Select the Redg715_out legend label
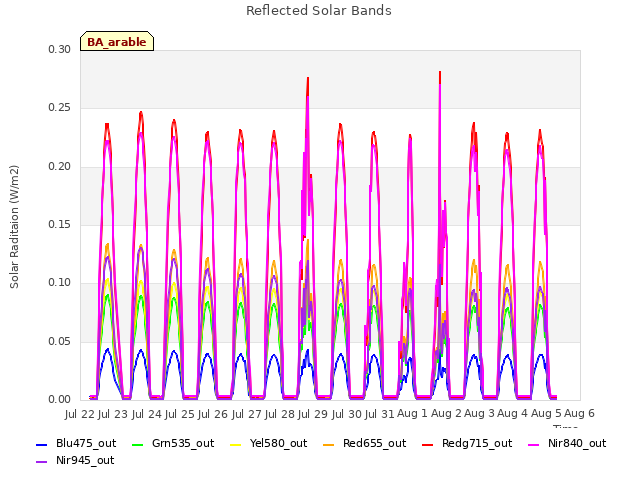The width and height of the screenshot is (640, 480). (477, 443)
